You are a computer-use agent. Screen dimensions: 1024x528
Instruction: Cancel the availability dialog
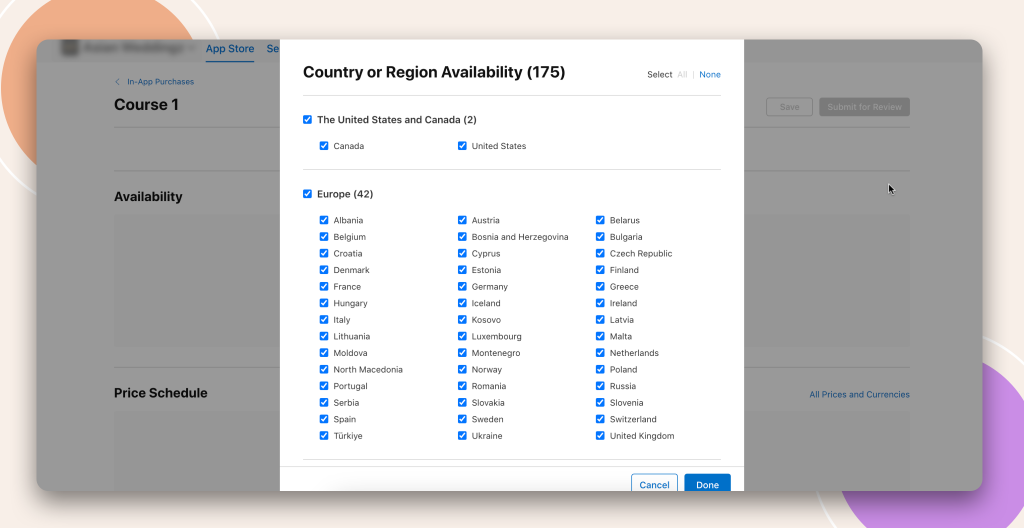tap(654, 484)
